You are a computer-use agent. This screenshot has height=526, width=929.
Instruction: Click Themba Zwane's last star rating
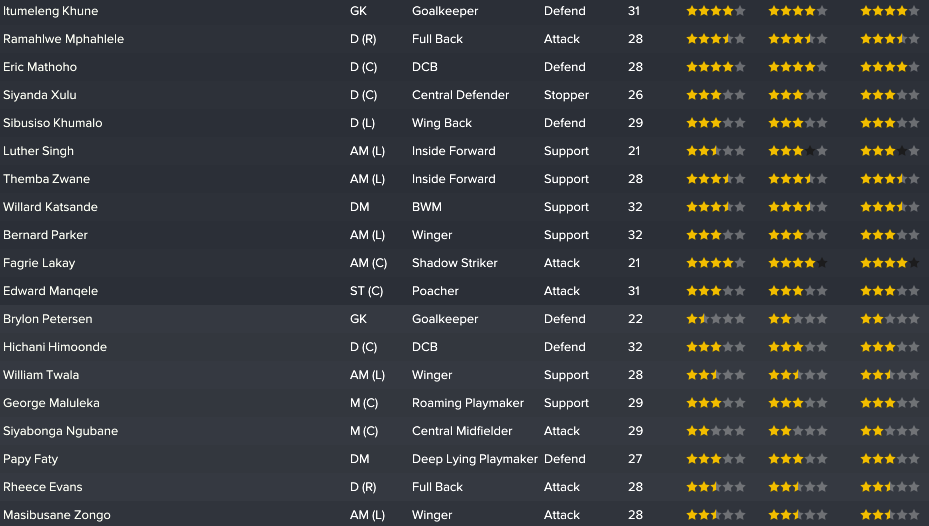890,179
